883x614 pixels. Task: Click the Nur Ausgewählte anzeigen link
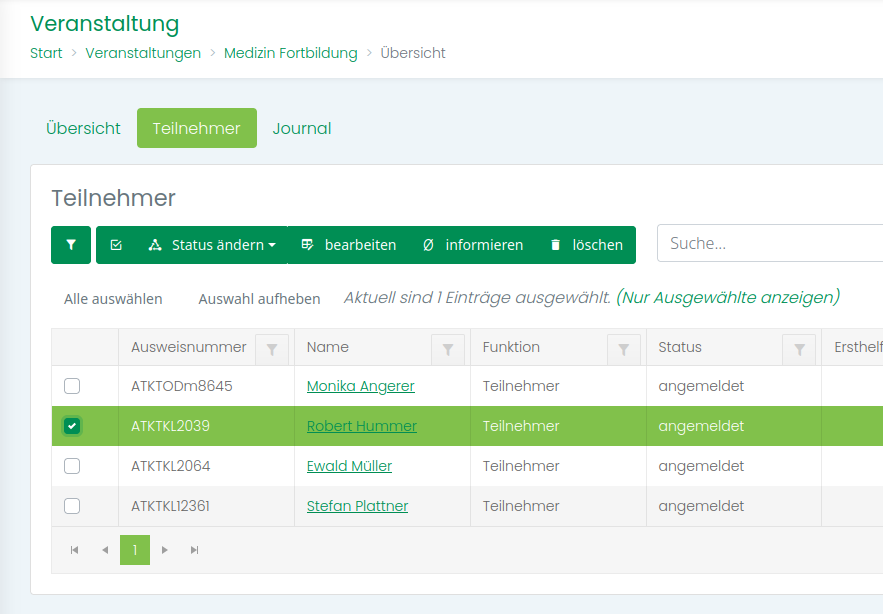pyautogui.click(x=727, y=297)
